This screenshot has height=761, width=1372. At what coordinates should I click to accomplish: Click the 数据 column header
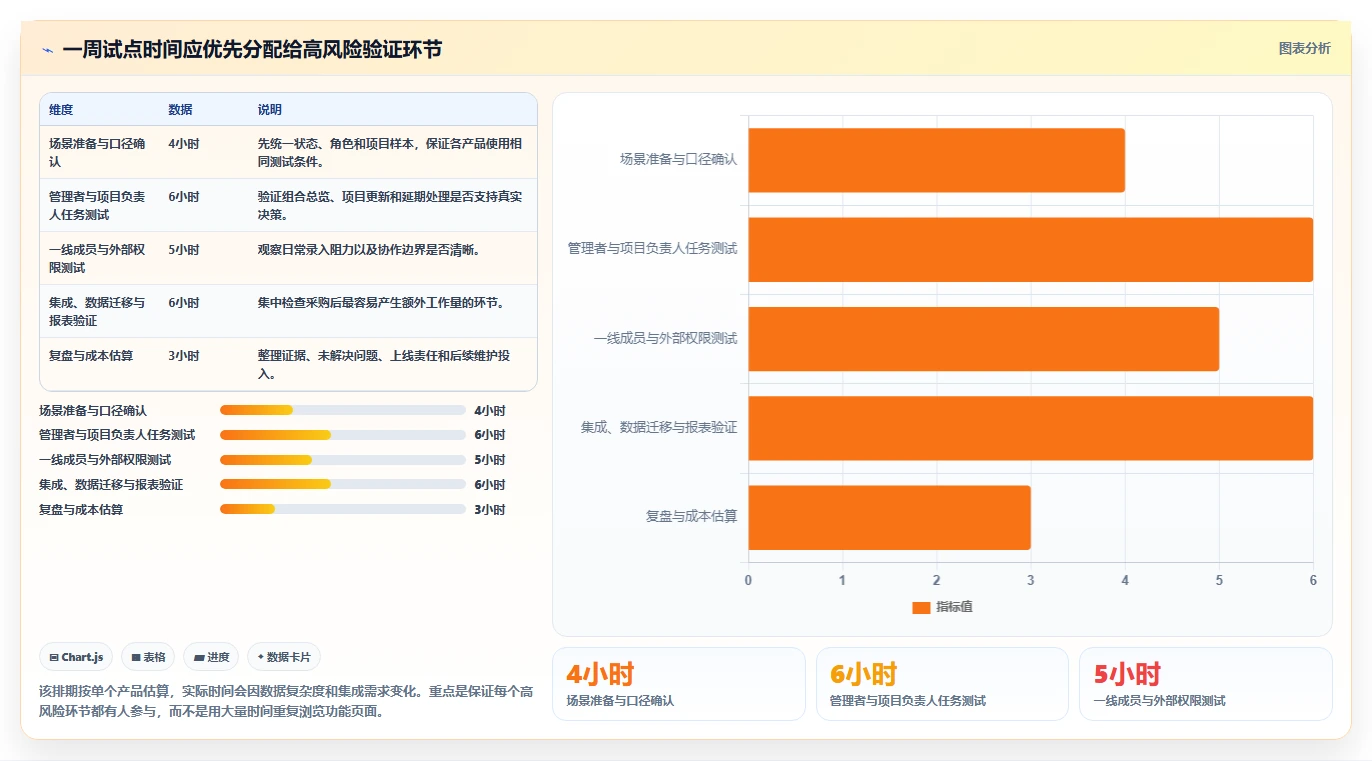click(x=180, y=110)
